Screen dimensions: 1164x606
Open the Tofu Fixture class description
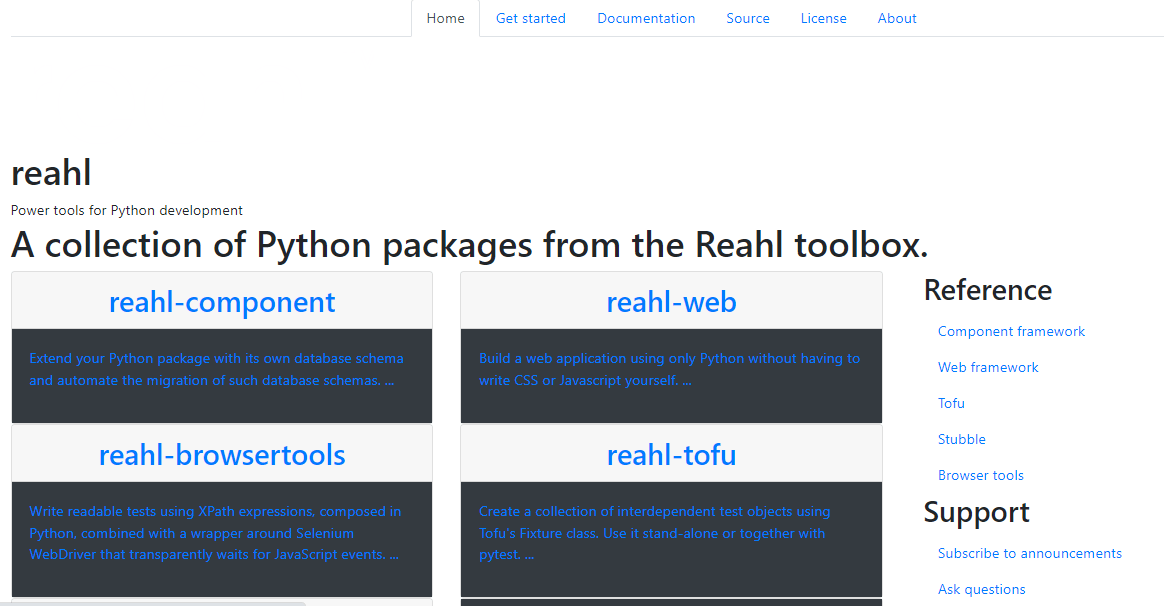pos(654,533)
